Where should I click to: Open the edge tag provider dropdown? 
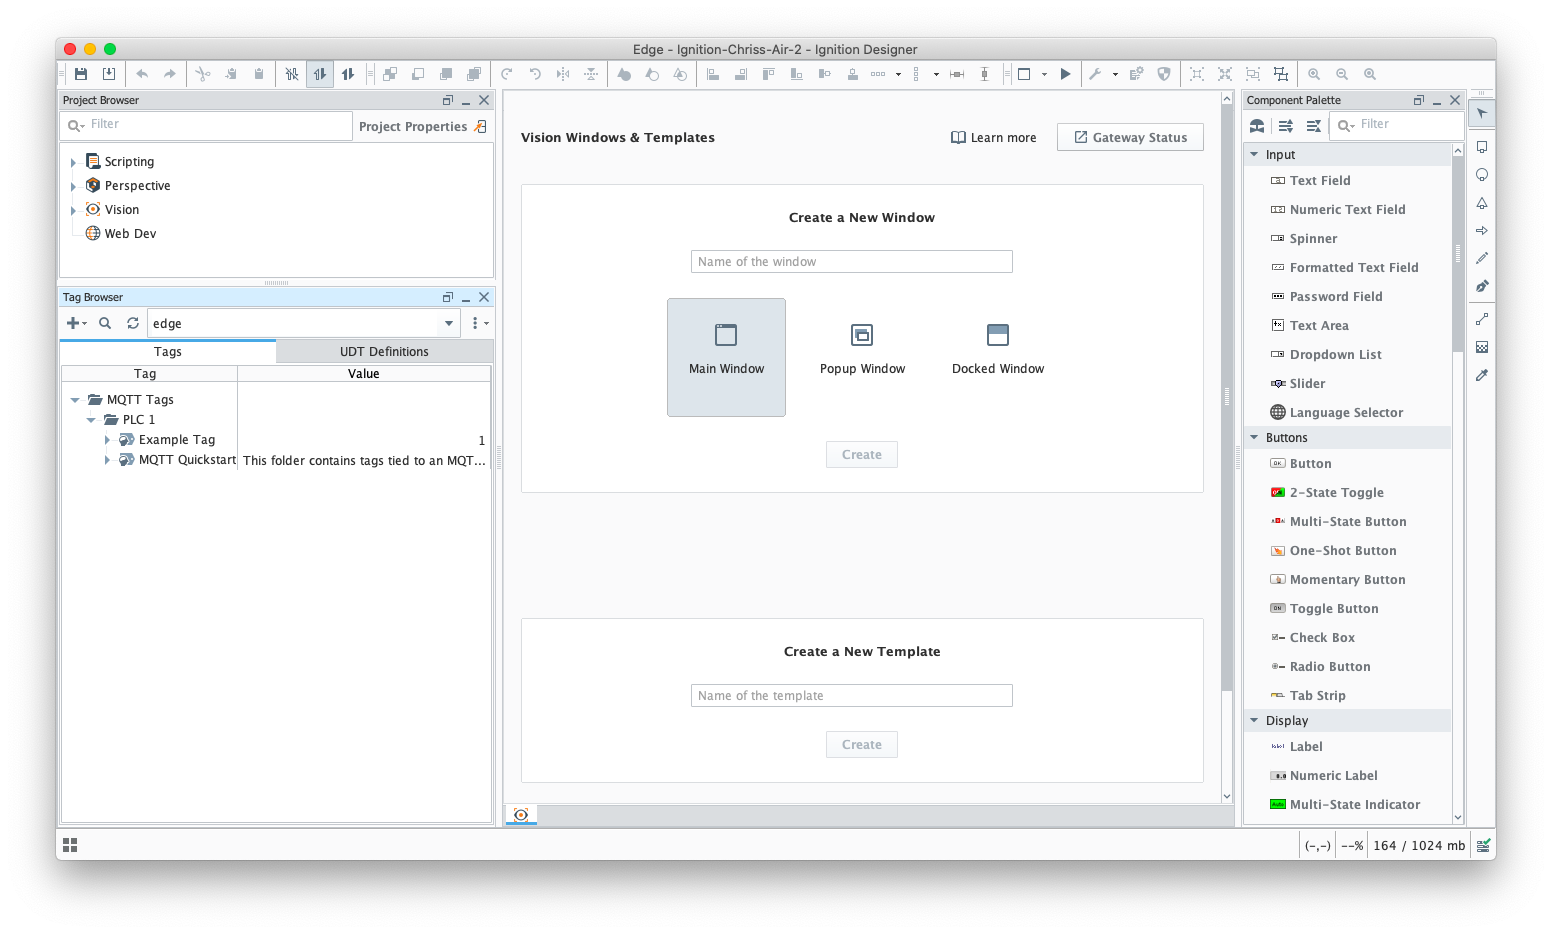coord(449,323)
